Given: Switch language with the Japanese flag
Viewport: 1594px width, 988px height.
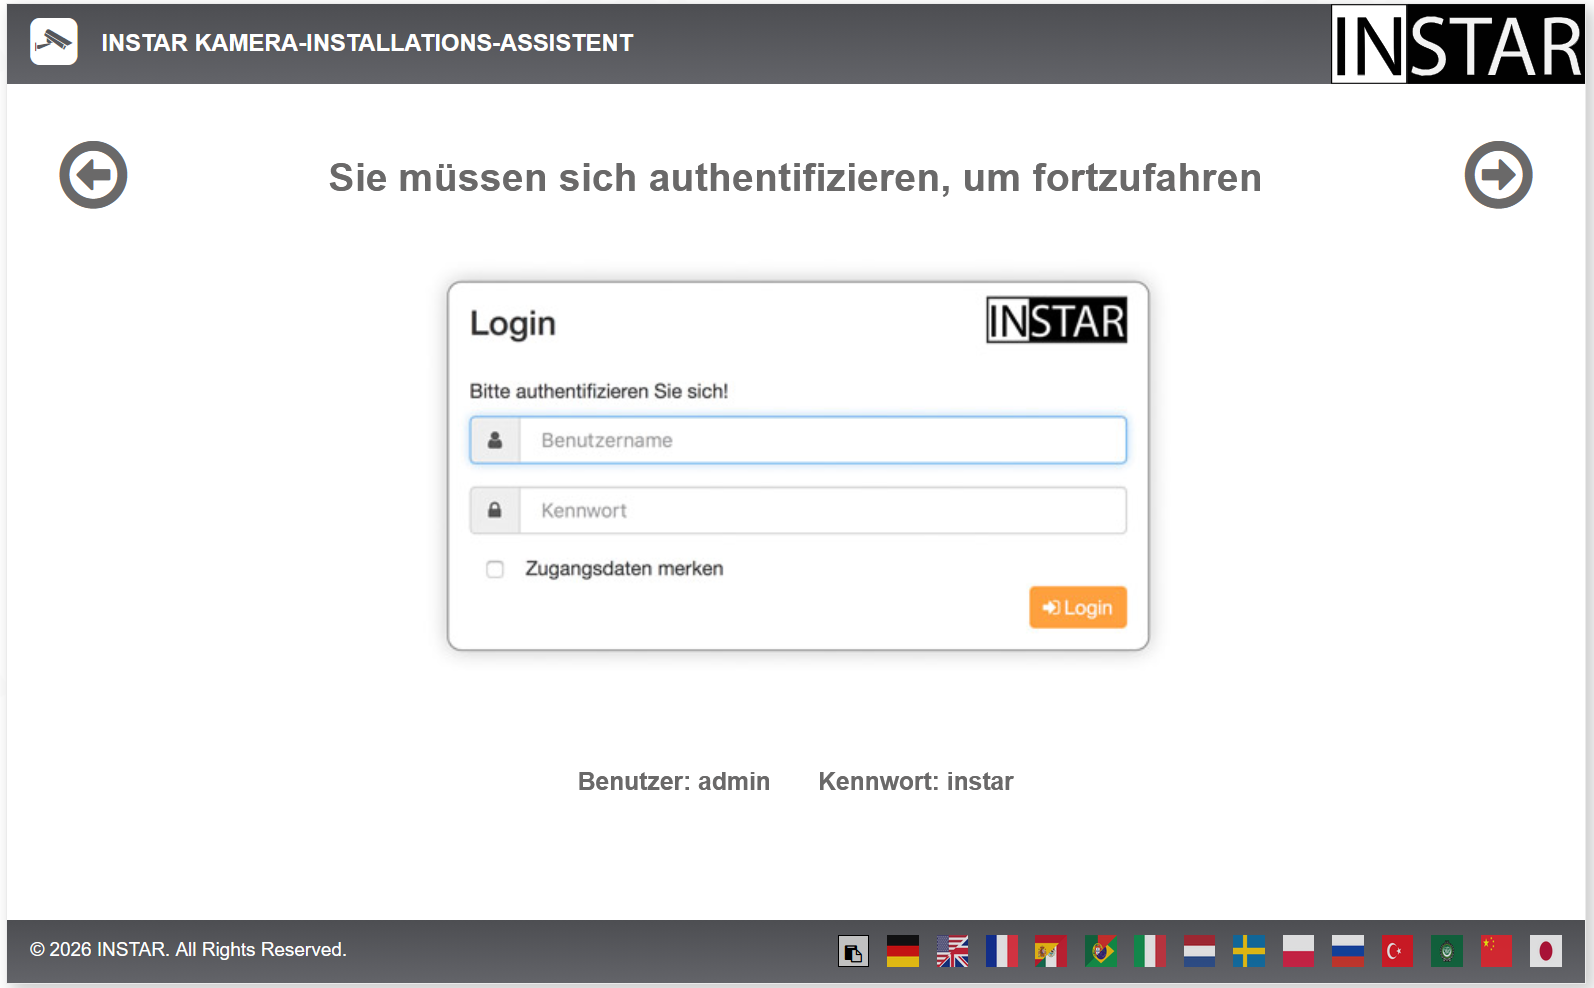Looking at the screenshot, I should 1545,951.
